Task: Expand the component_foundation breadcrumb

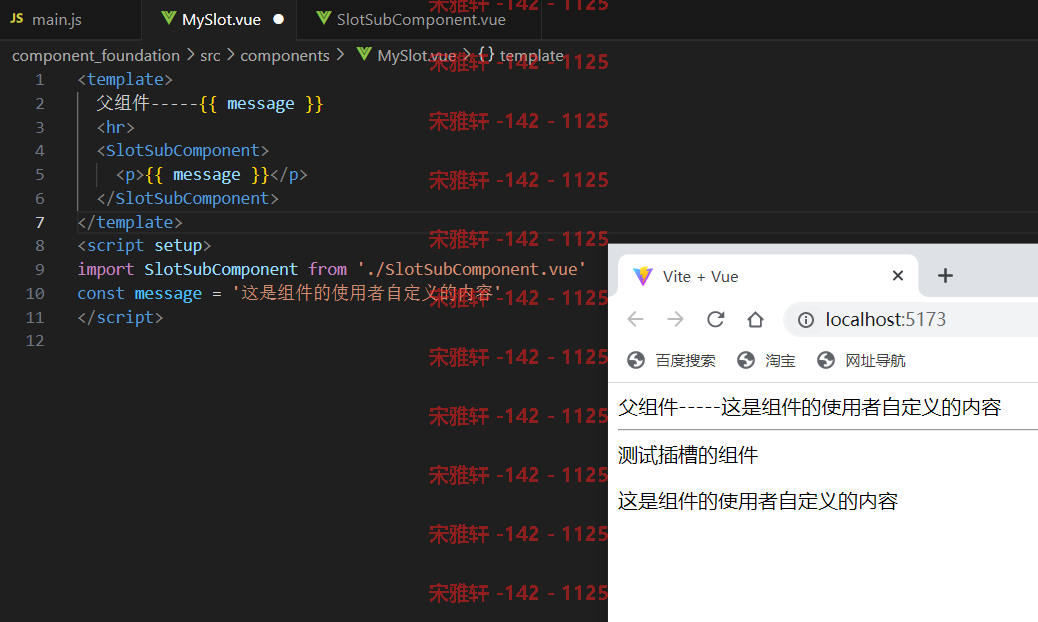Action: [x=96, y=56]
